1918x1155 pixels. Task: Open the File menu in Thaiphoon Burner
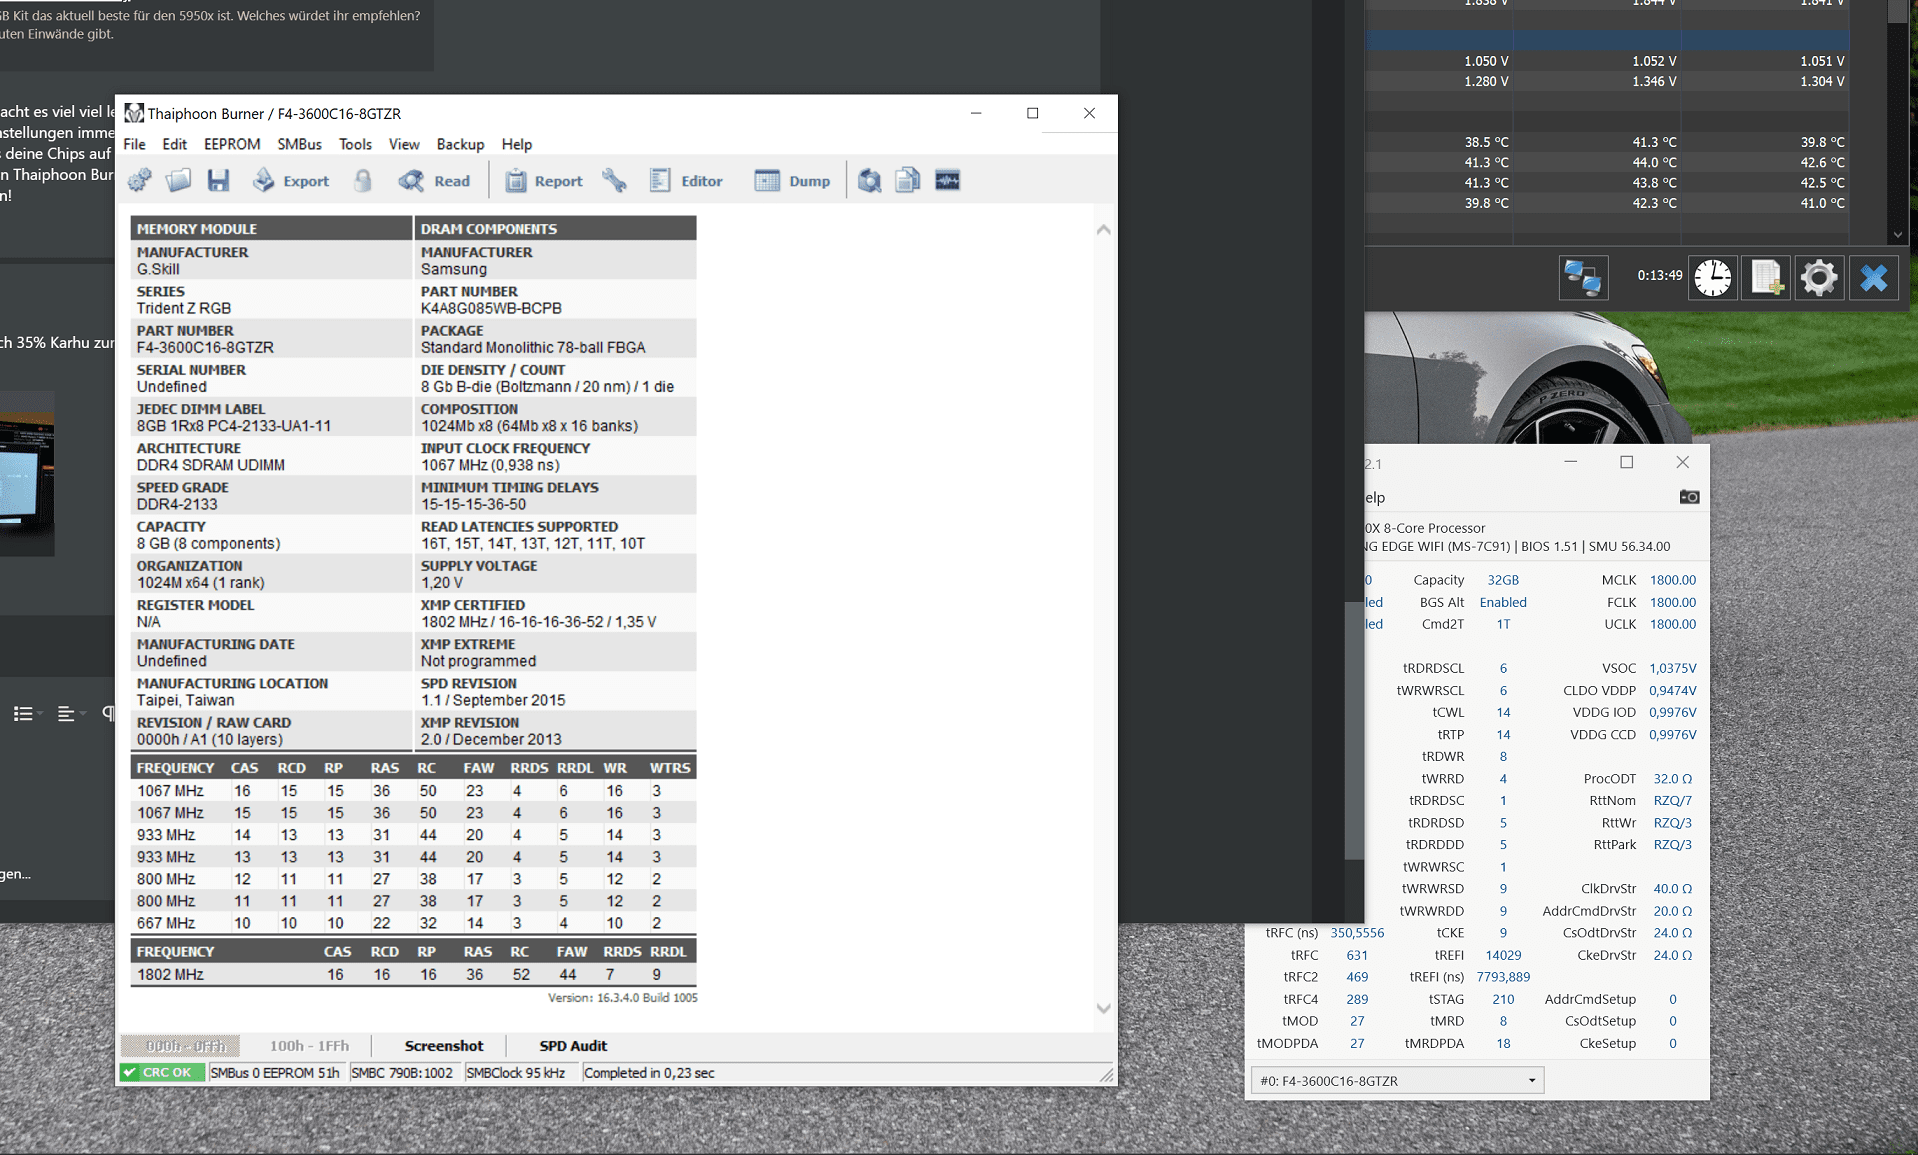pos(134,144)
